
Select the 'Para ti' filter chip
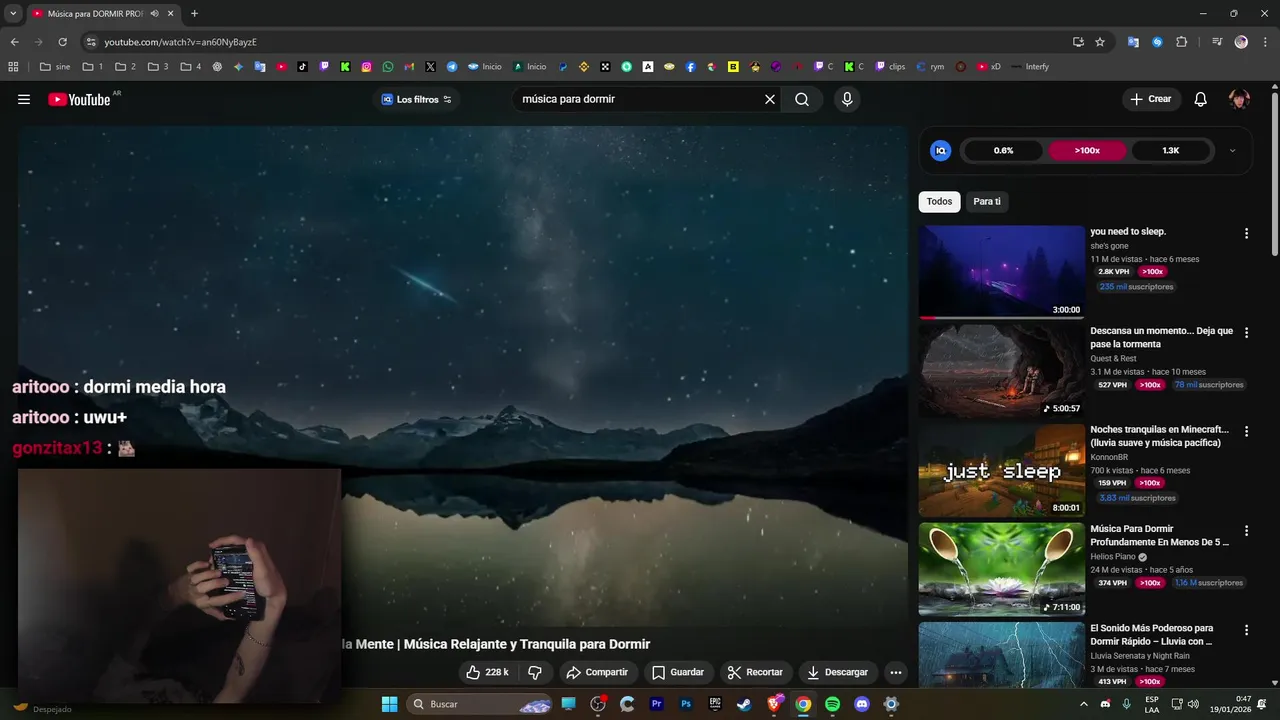(987, 201)
